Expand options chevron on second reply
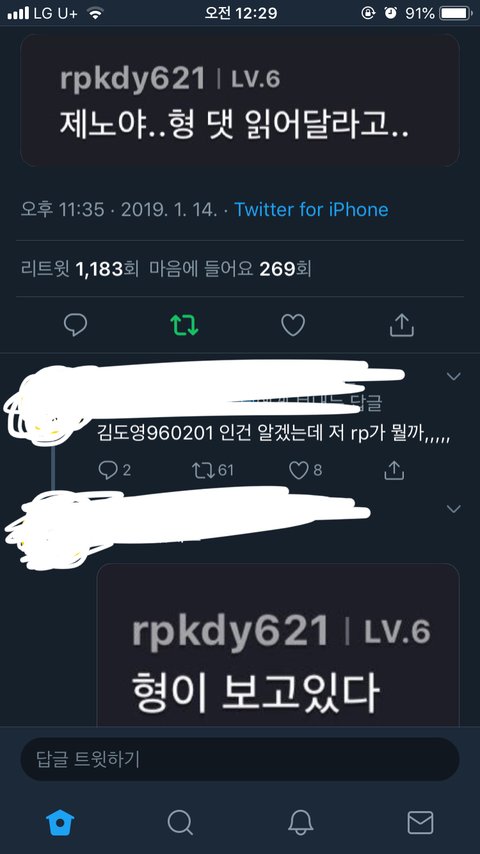480x854 pixels. click(x=453, y=509)
